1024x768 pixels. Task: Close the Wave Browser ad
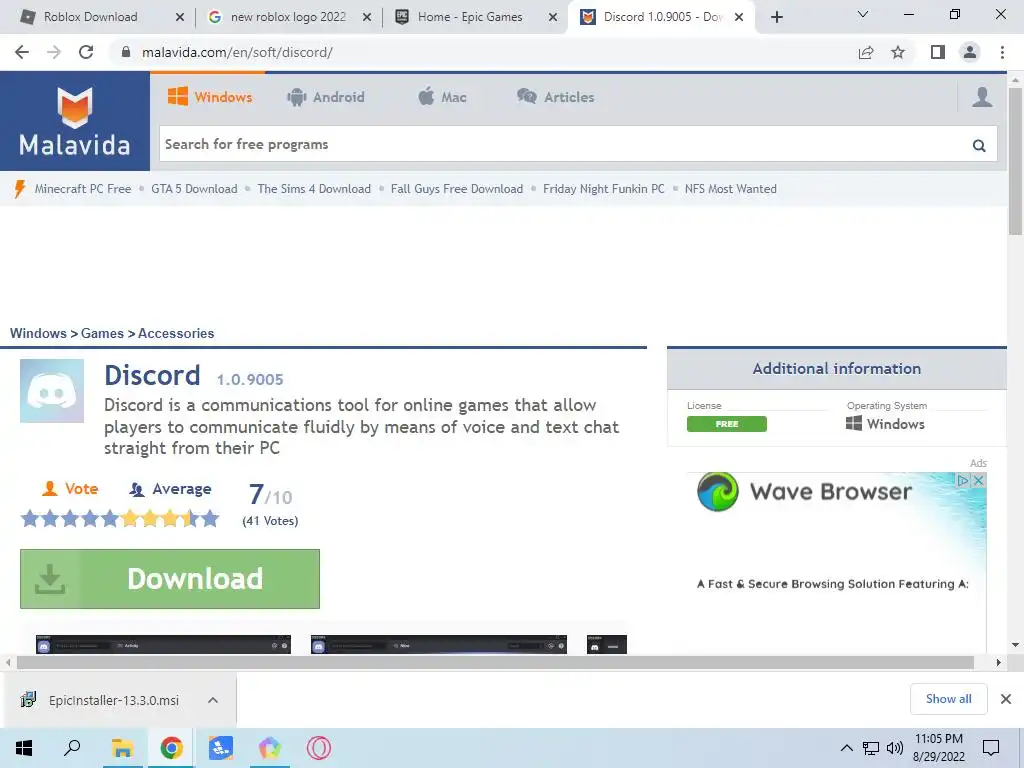click(978, 481)
